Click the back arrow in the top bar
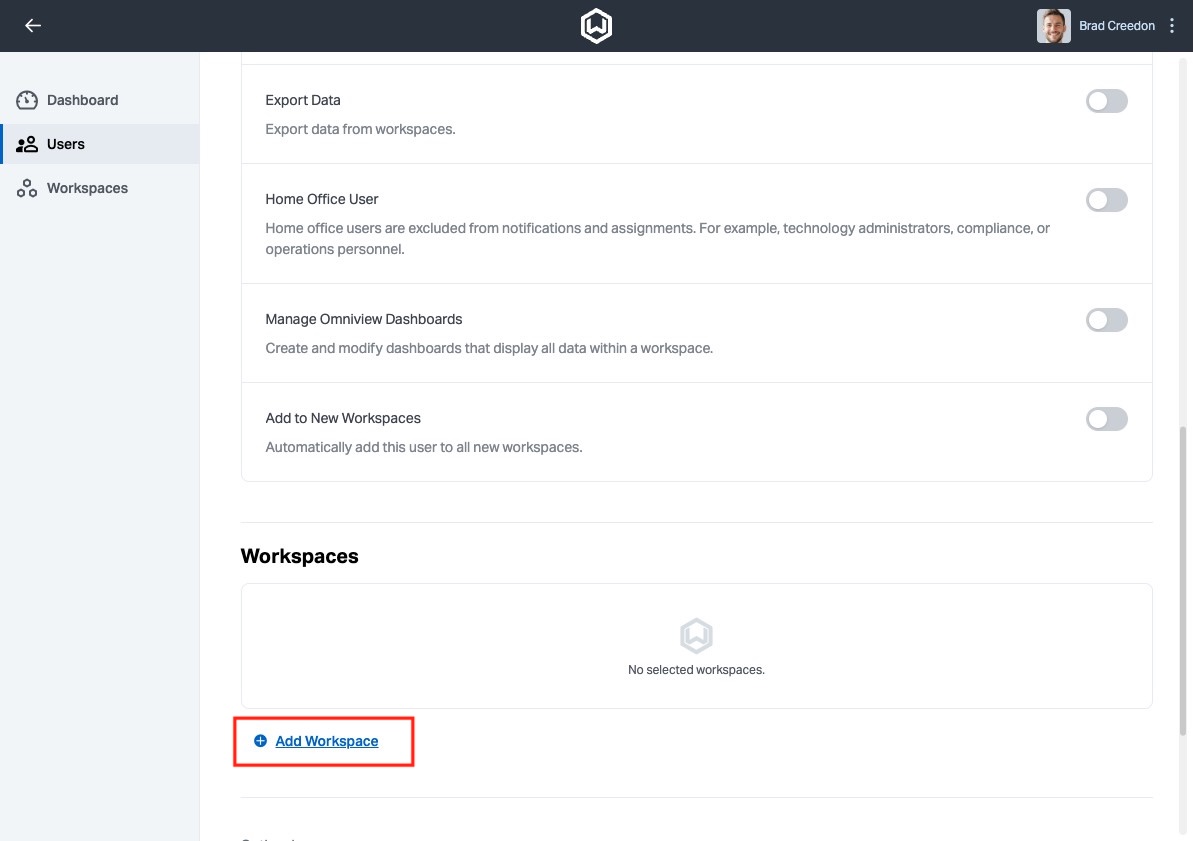The width and height of the screenshot is (1193, 841). (x=33, y=25)
